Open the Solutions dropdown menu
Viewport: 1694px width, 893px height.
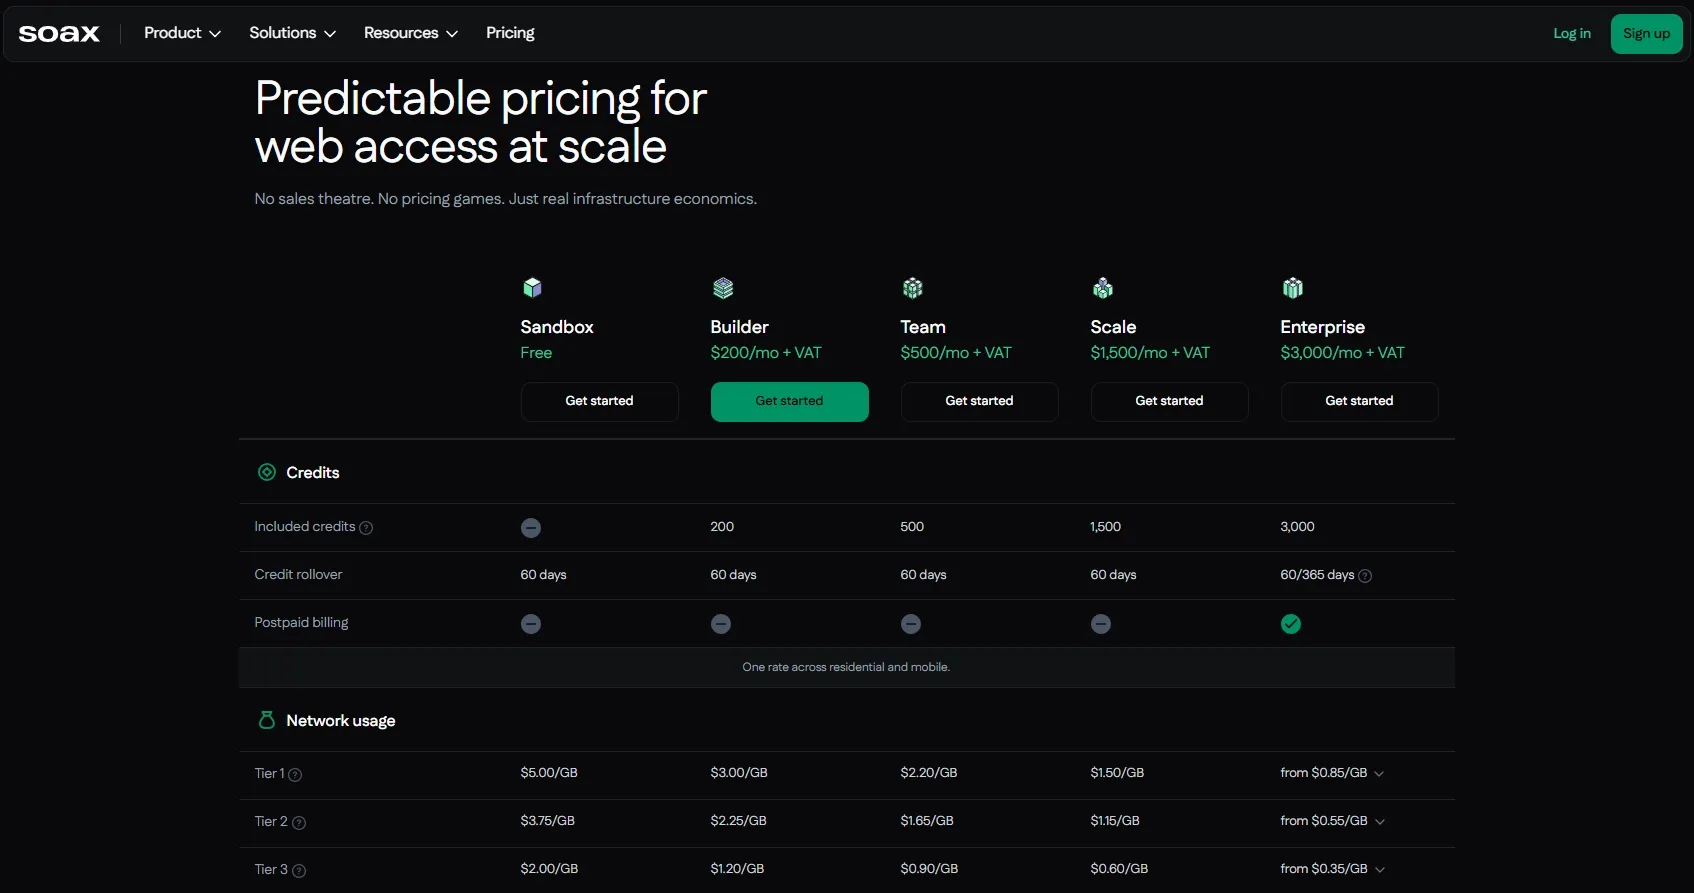pyautogui.click(x=292, y=33)
